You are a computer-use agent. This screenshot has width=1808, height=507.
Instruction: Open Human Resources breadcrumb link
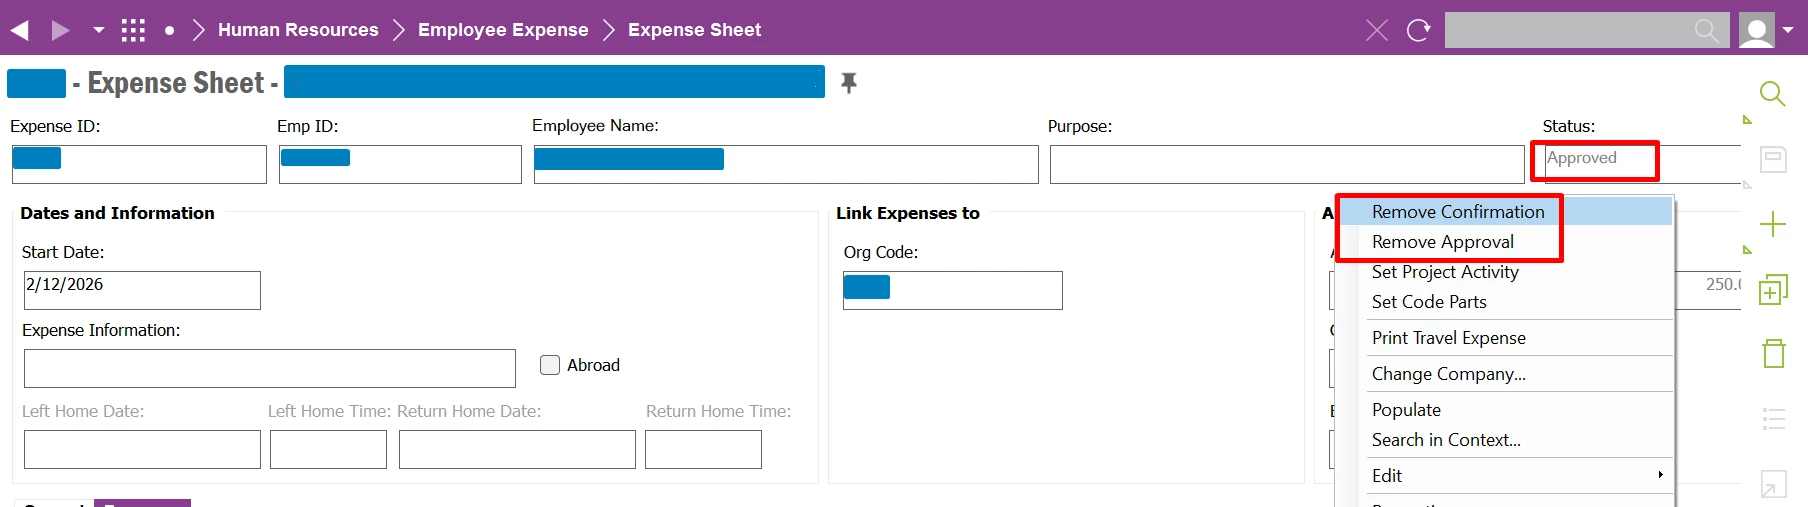click(x=298, y=30)
